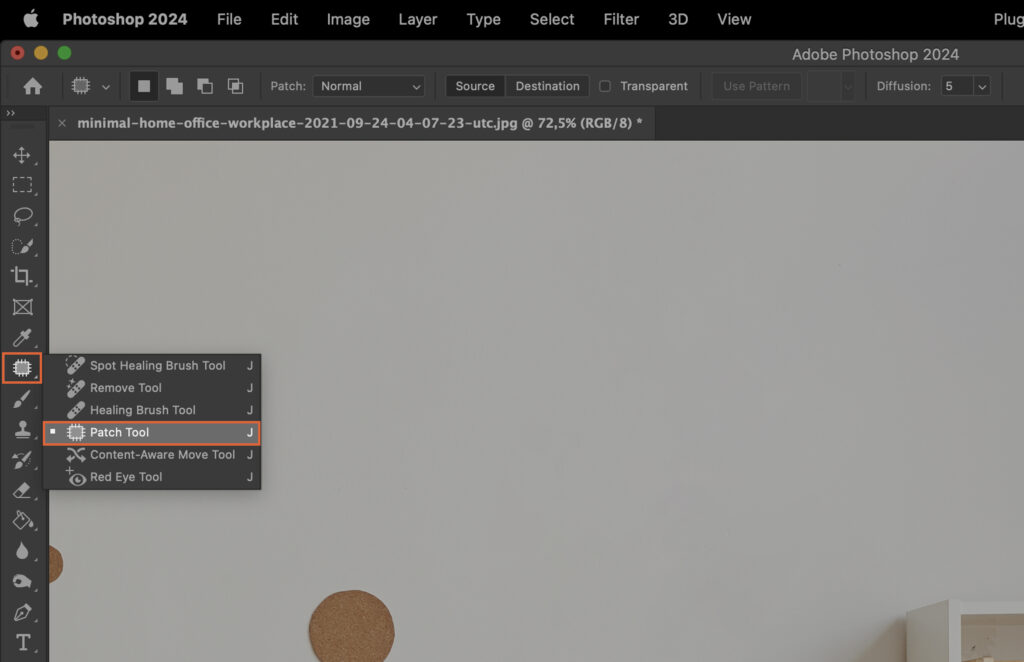Viewport: 1024px width, 662px height.
Task: Select the Brush tool
Action: pos(23,400)
